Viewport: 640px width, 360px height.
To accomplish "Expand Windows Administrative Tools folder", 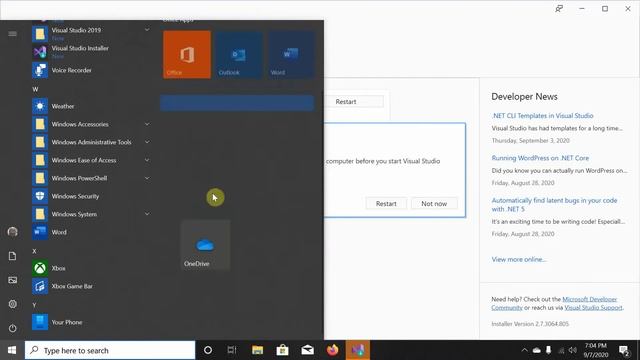I will point(147,142).
